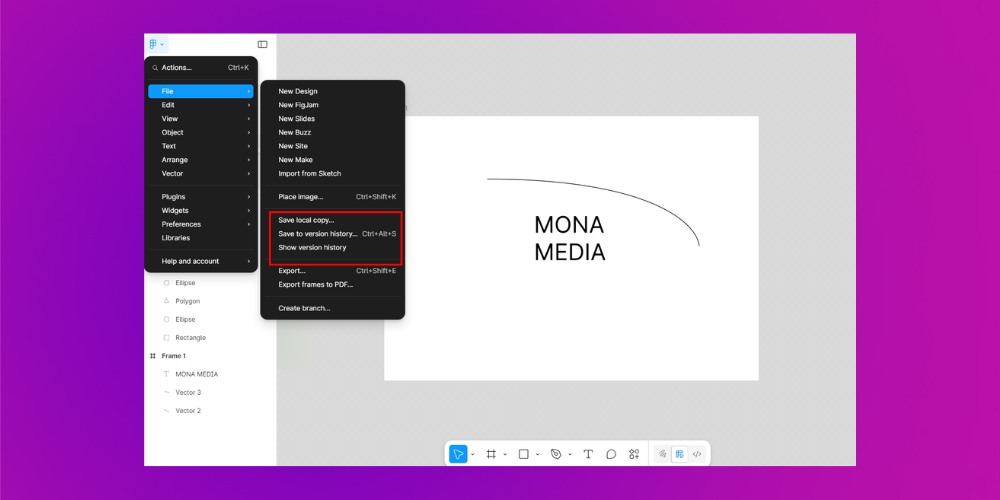Expand Frame tool options arrow
The image size is (1000, 500).
(x=505, y=455)
